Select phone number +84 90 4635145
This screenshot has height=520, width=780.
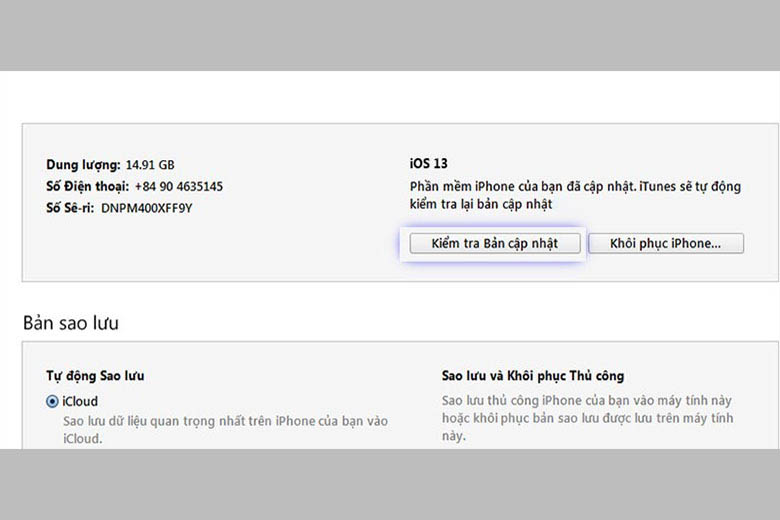coord(179,187)
